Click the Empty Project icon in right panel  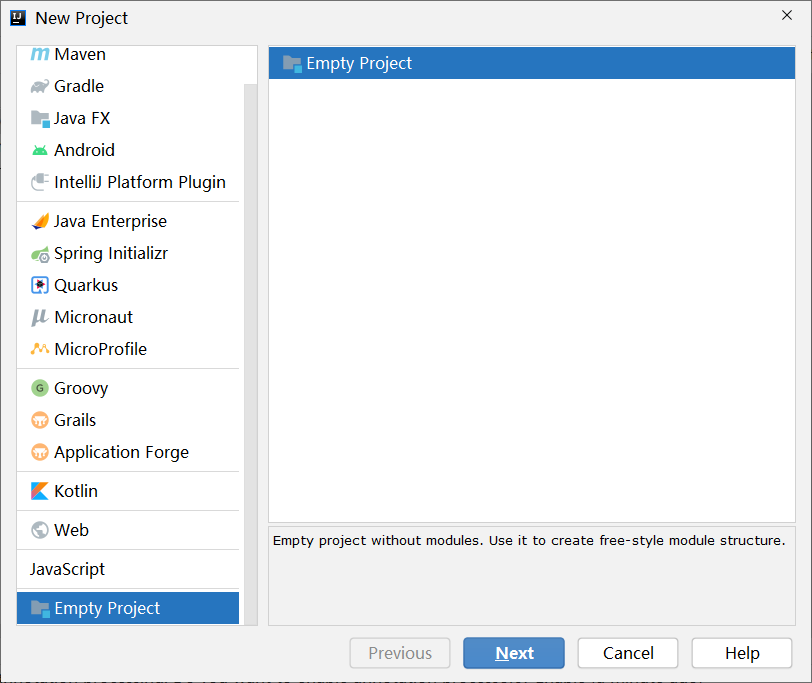292,64
